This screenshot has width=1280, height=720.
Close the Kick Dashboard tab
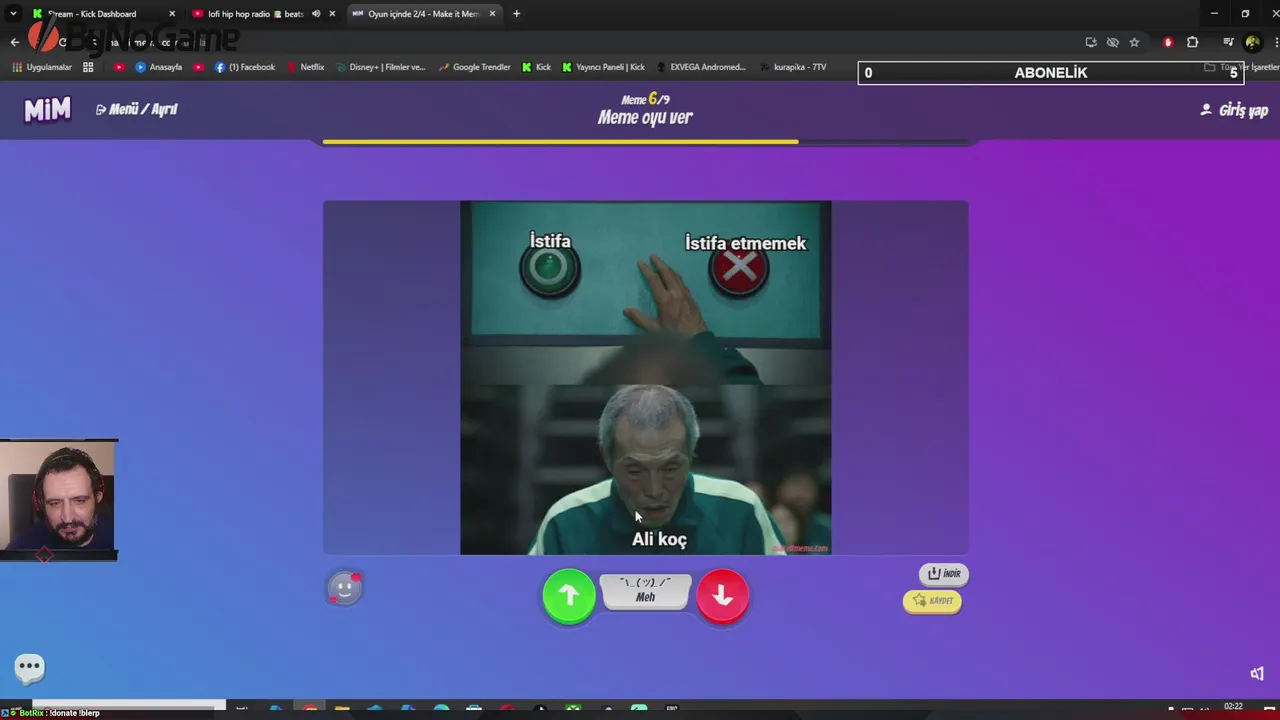click(x=172, y=14)
